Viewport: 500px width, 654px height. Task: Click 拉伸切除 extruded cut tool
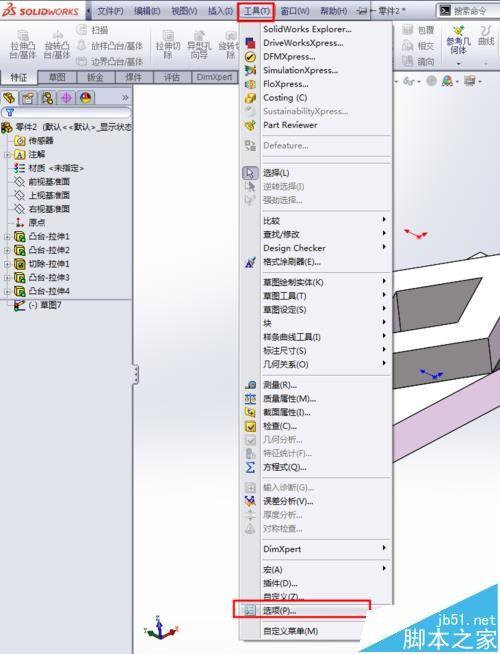pyautogui.click(x=168, y=45)
